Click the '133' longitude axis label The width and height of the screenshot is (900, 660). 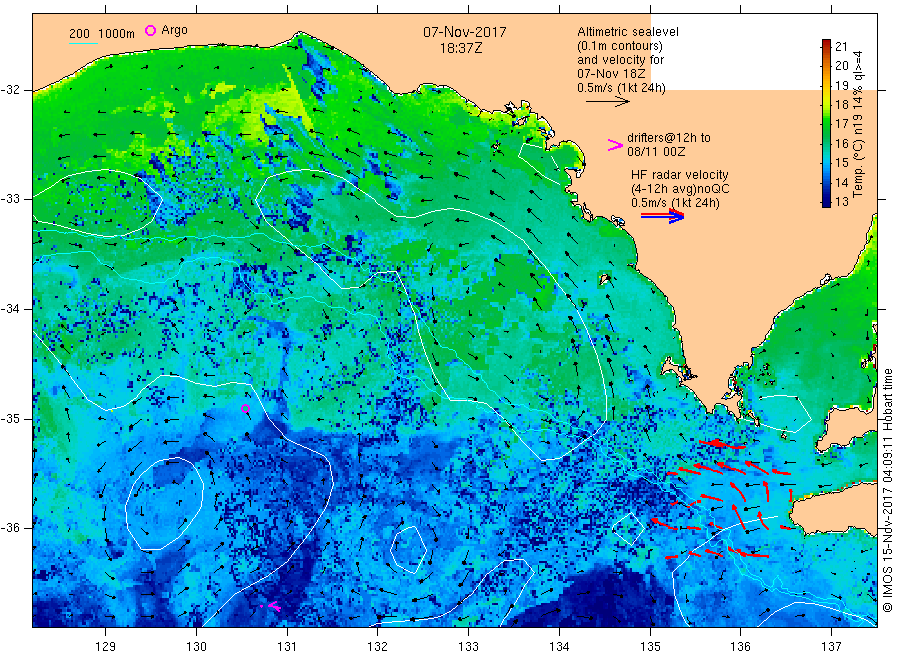pos(468,647)
